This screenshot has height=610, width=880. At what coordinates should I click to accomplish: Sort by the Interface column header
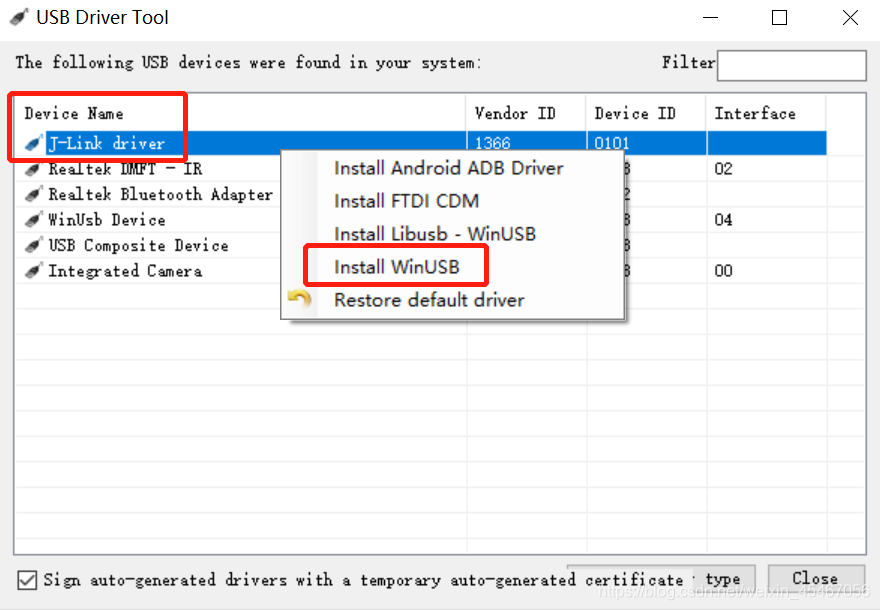766,113
